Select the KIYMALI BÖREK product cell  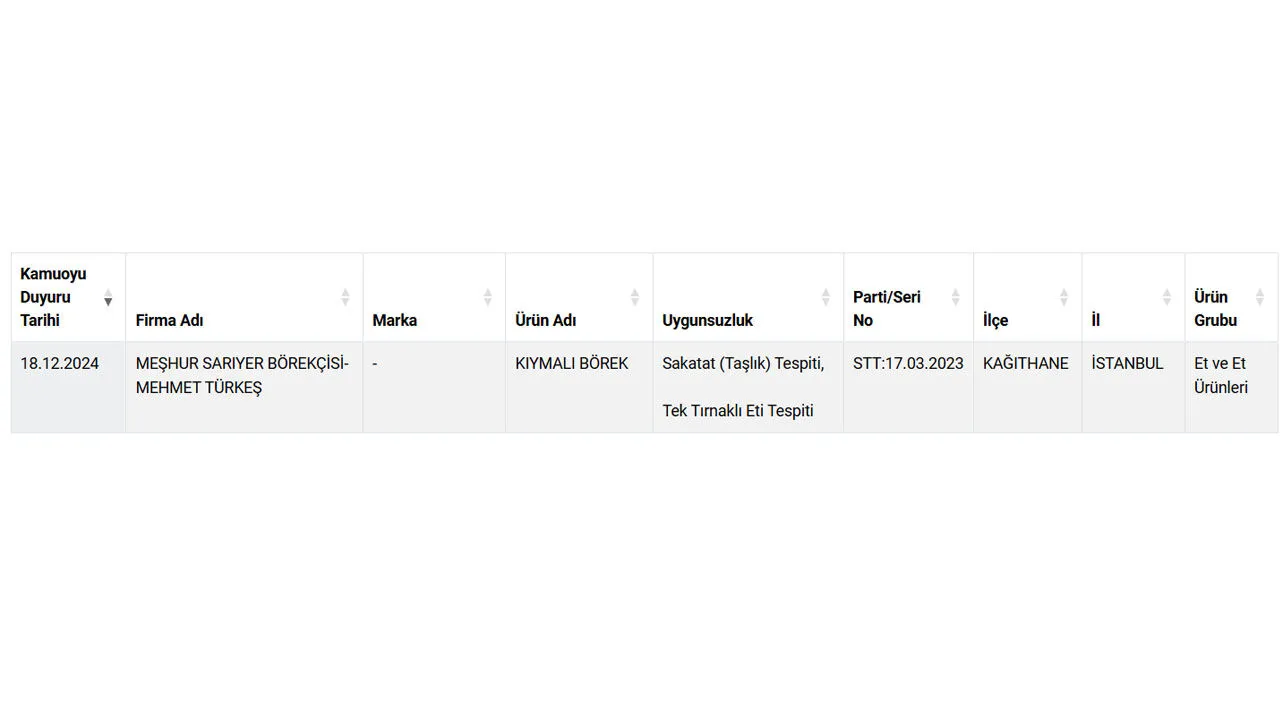tap(572, 364)
